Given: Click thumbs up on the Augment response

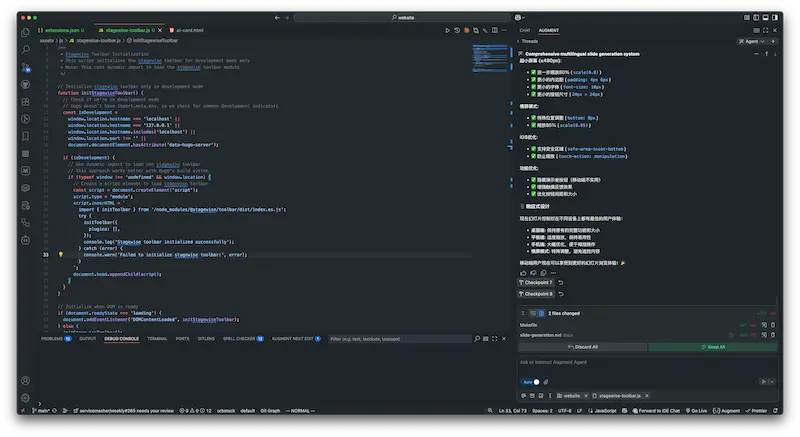Looking at the screenshot, I should 523,273.
